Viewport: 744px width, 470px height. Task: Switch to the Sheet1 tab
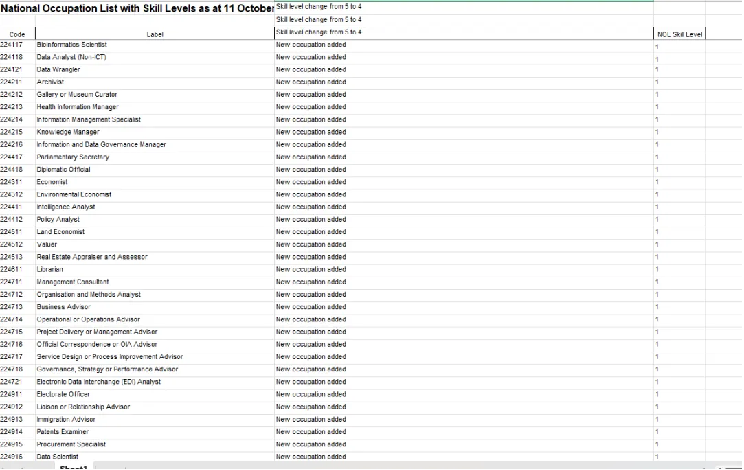74,467
